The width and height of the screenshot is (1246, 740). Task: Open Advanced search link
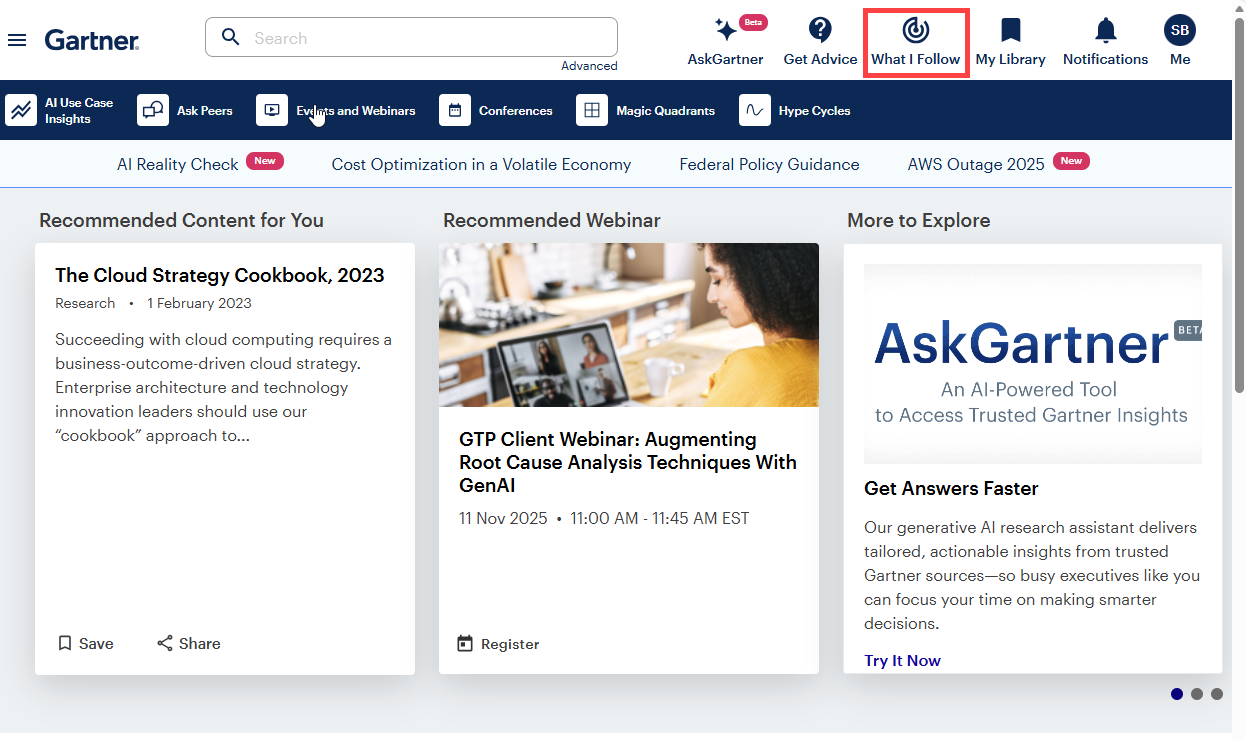[589, 66]
